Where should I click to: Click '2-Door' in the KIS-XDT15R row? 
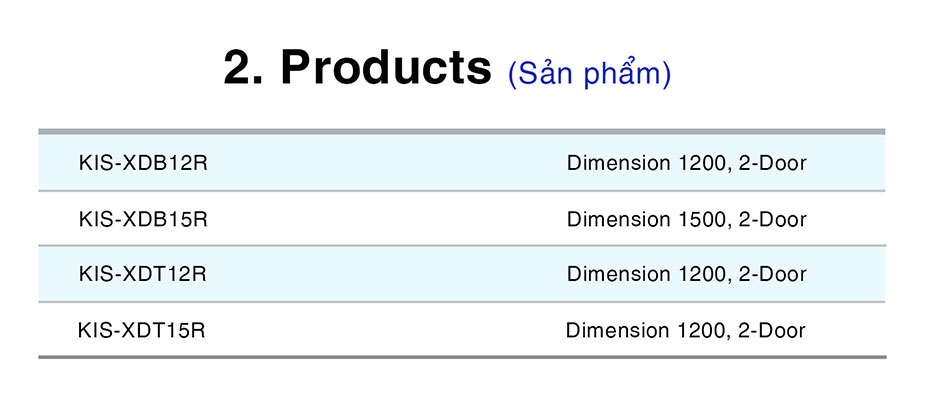click(x=772, y=330)
